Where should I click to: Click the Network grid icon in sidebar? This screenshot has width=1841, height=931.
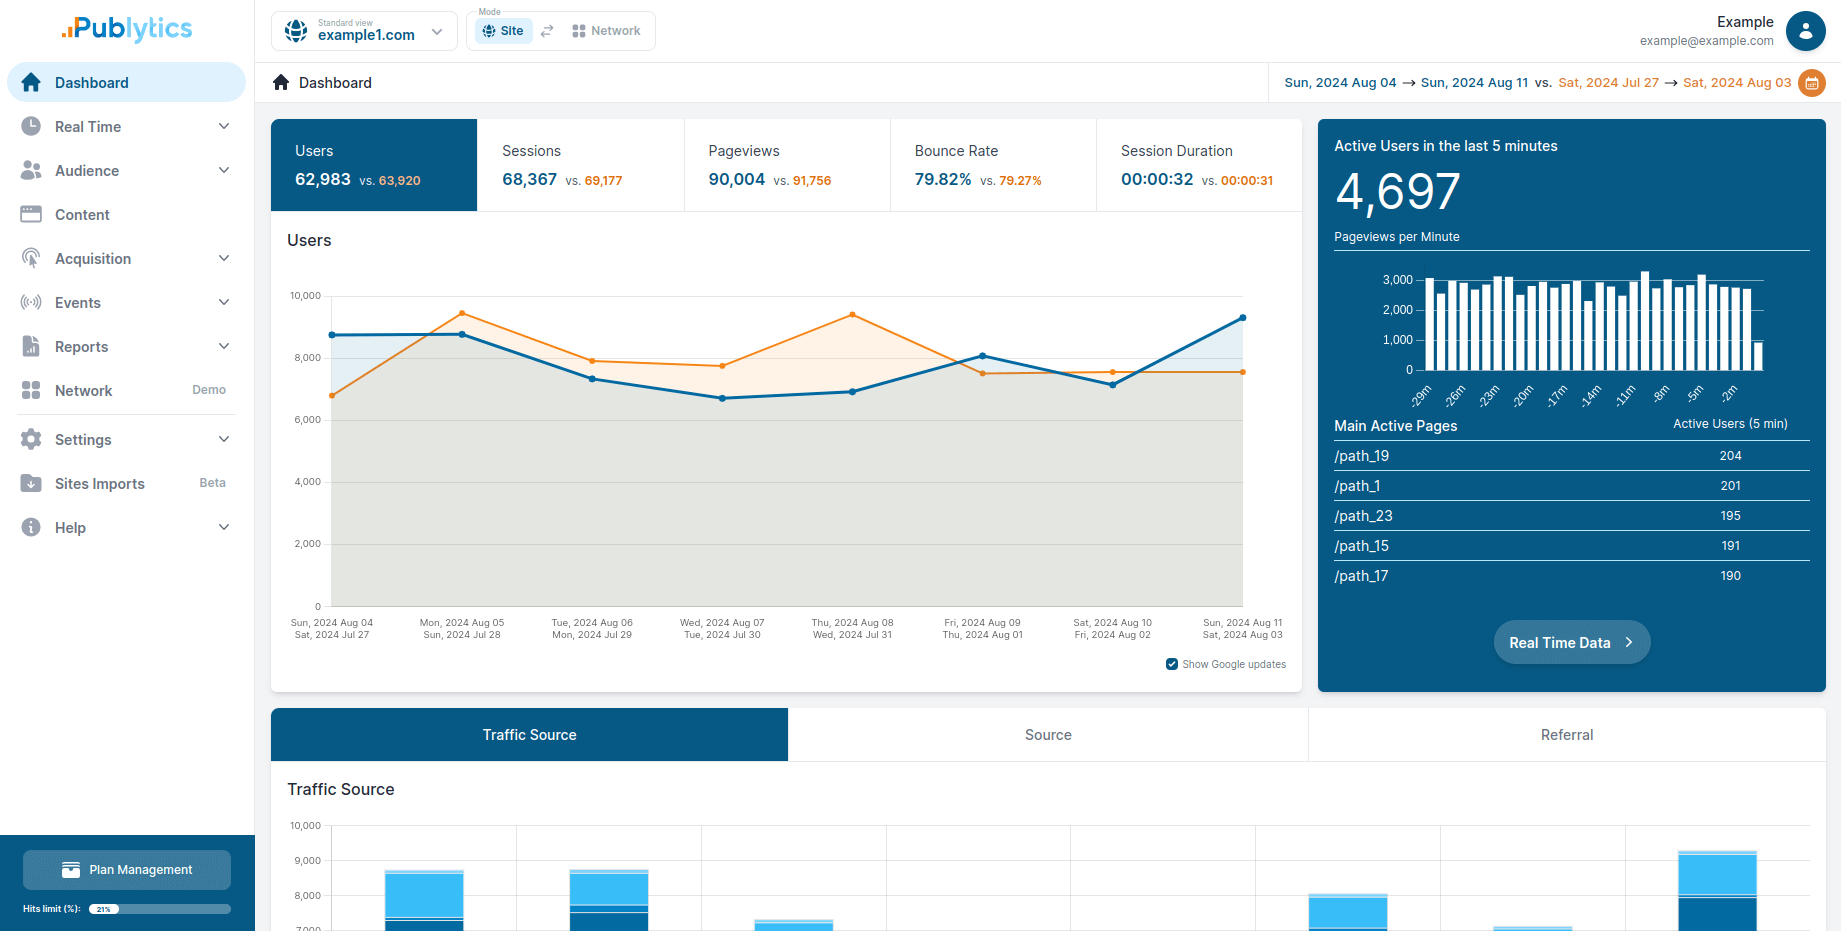[31, 391]
